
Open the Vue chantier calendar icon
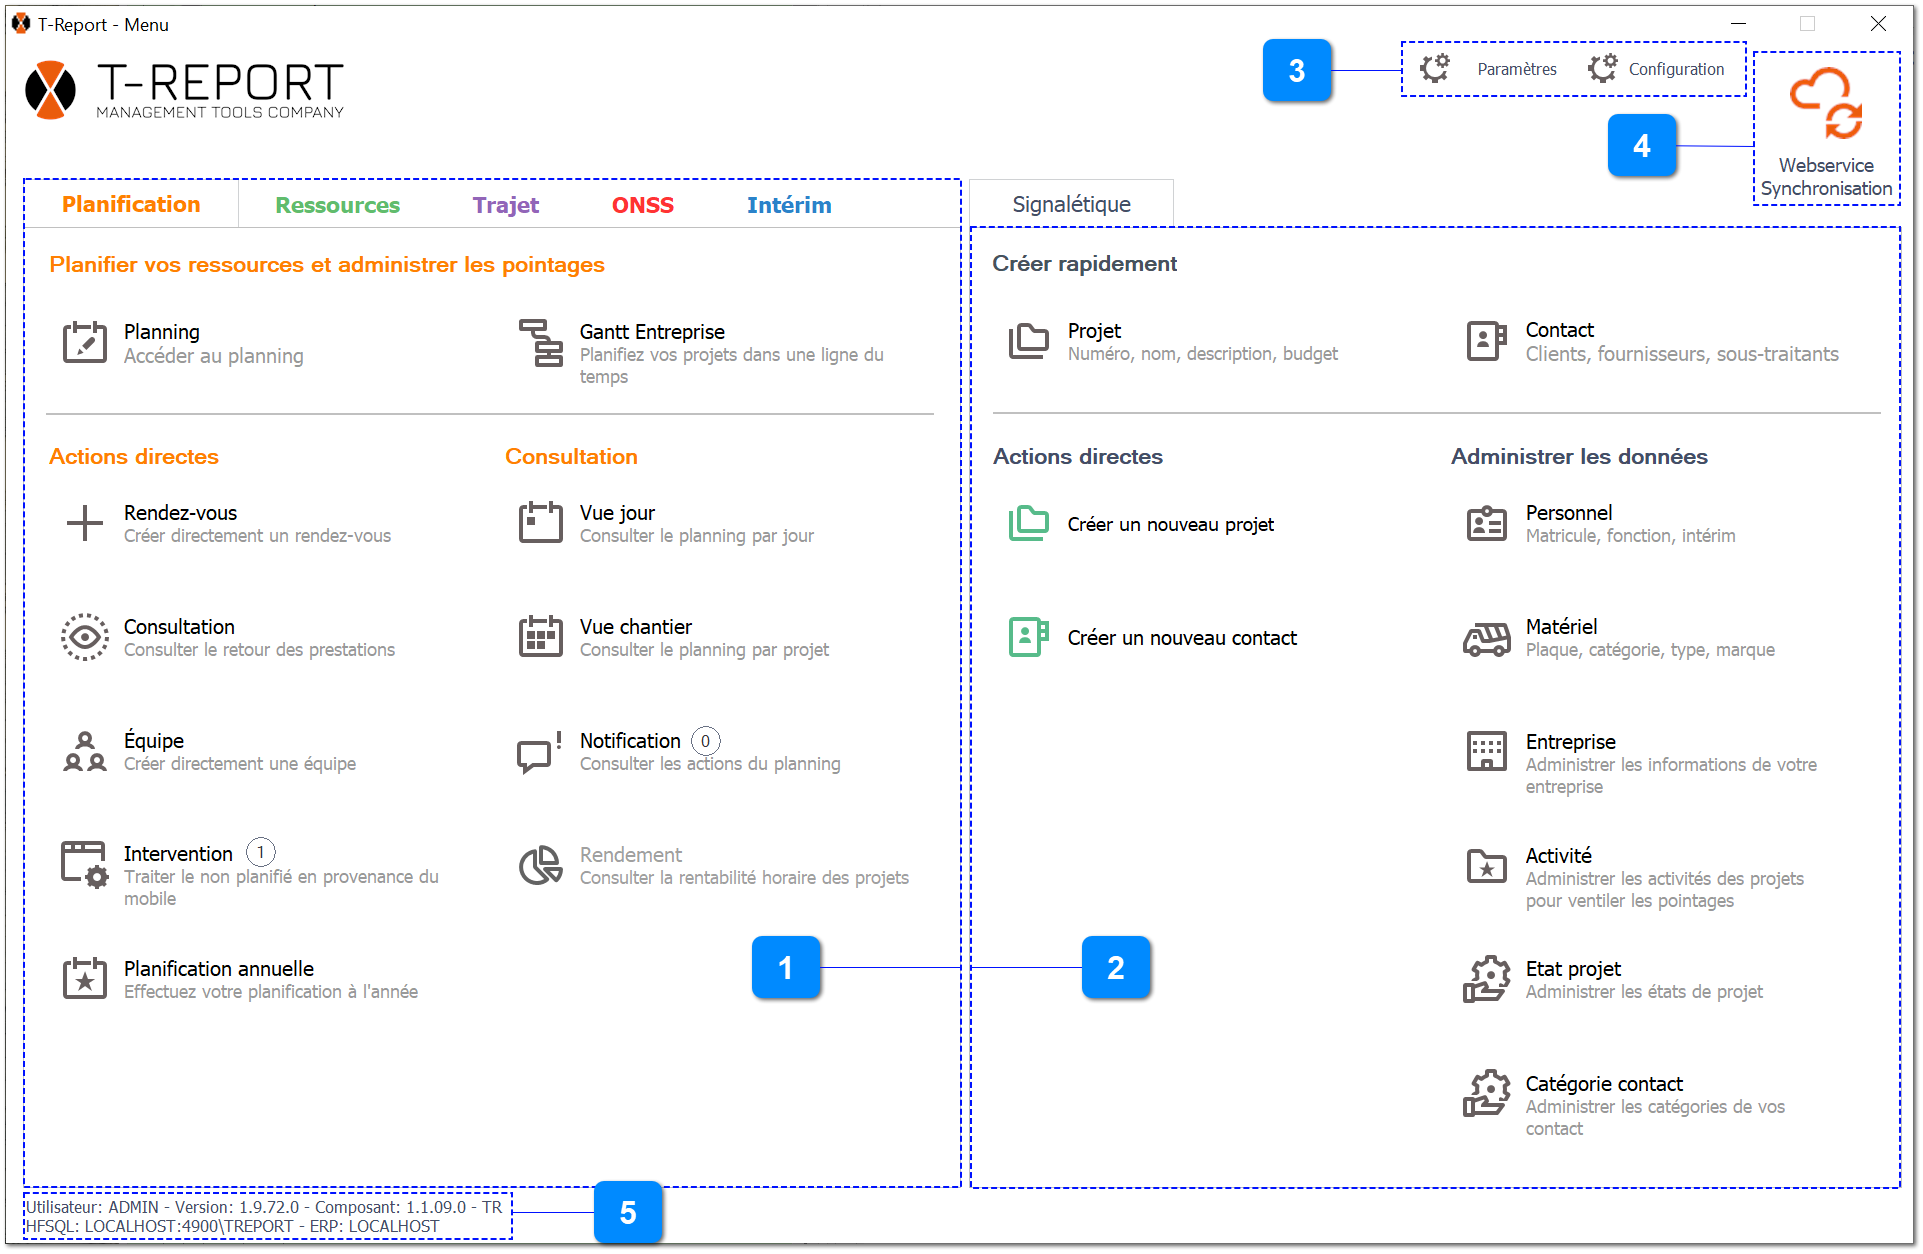point(541,637)
